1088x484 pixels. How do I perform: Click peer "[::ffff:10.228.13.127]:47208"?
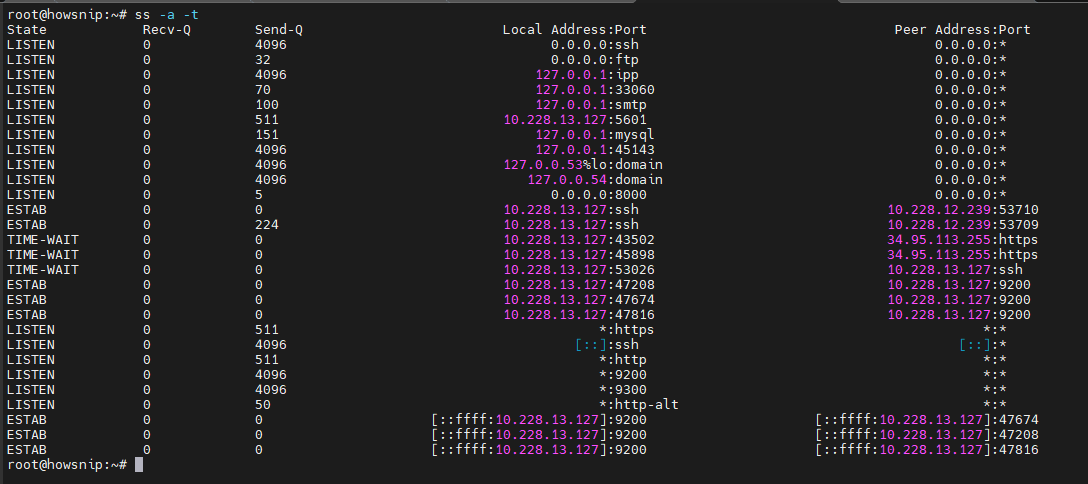tap(927, 435)
